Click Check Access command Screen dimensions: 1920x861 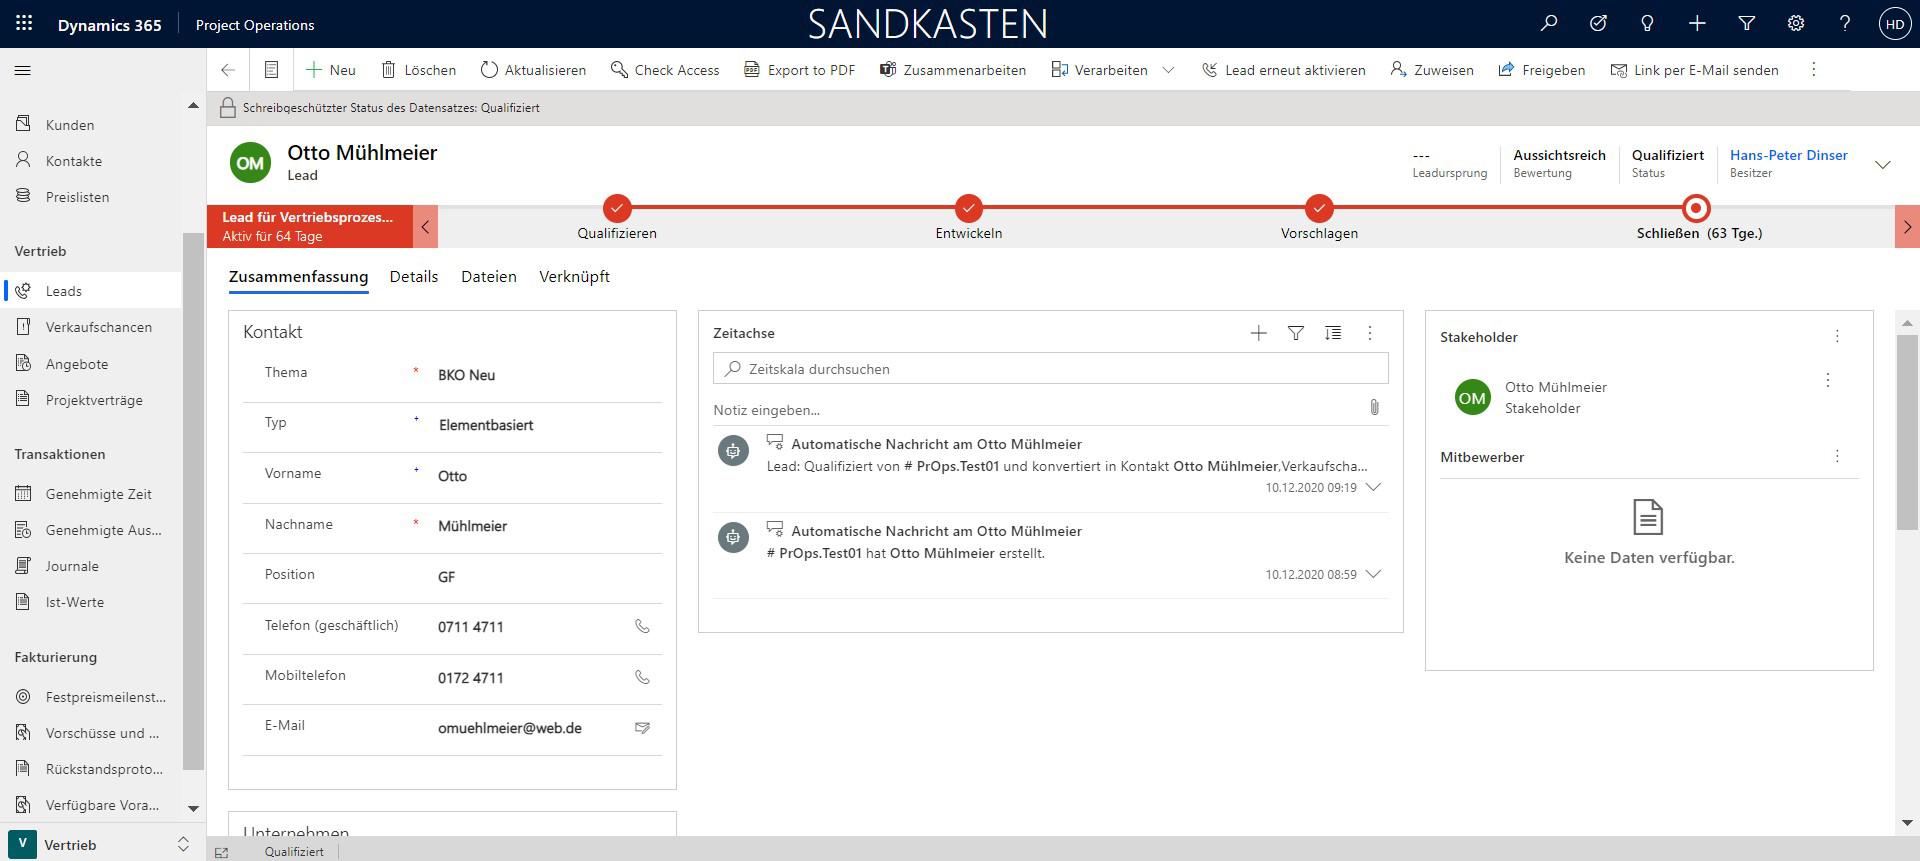[x=665, y=70]
